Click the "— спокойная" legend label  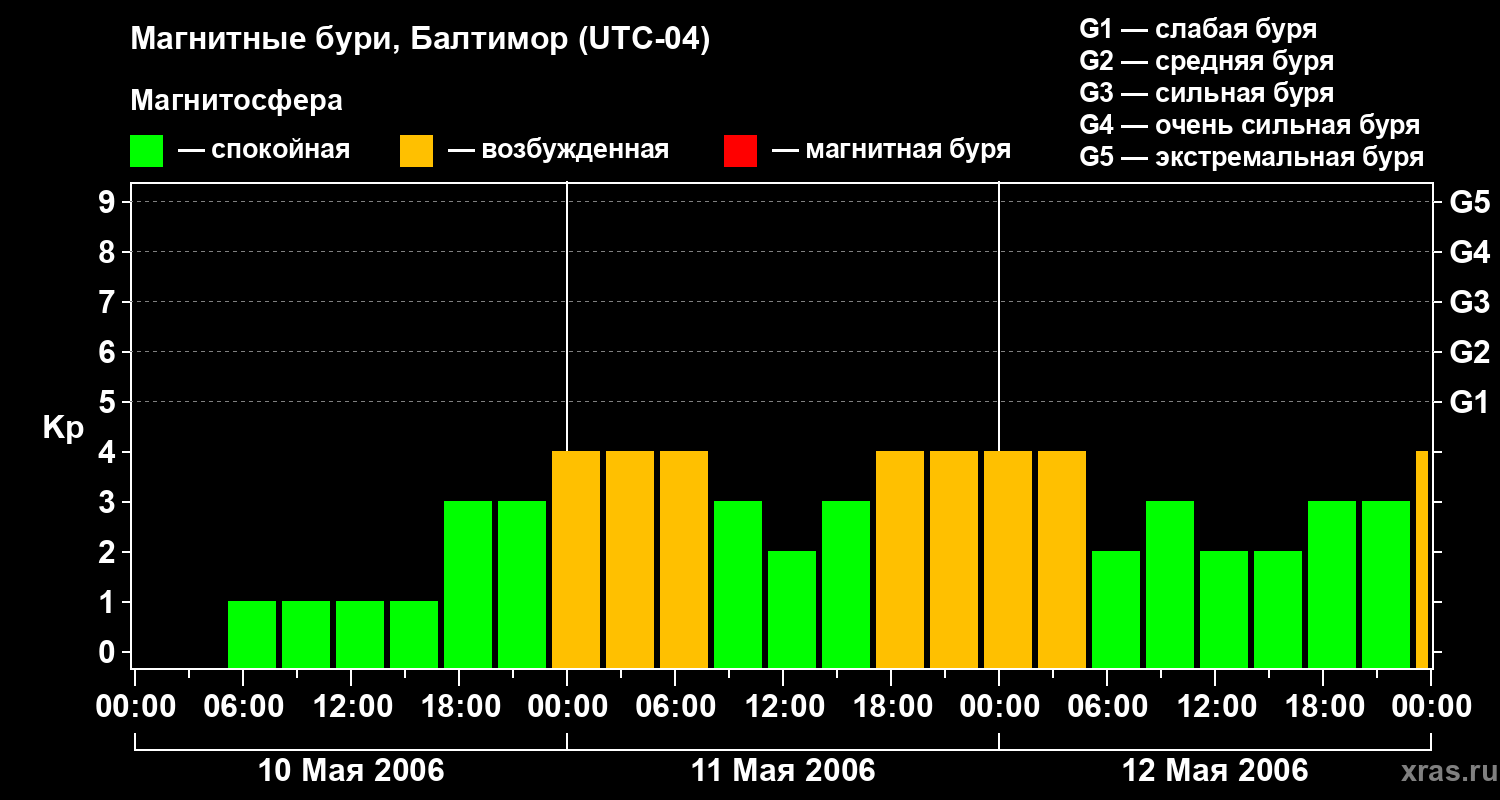click(x=264, y=151)
